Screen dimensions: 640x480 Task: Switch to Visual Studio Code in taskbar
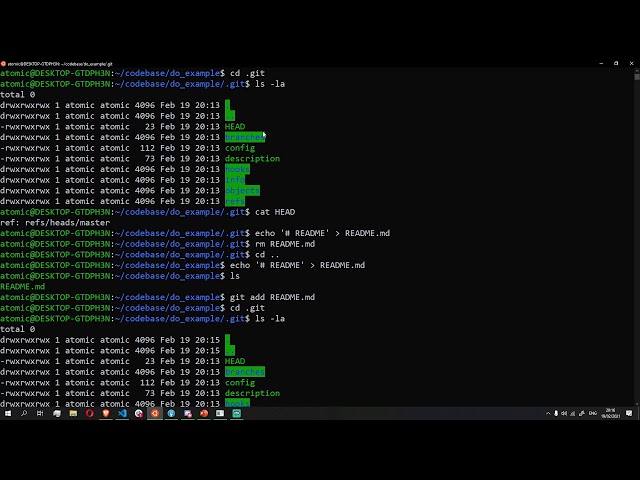pos(122,413)
